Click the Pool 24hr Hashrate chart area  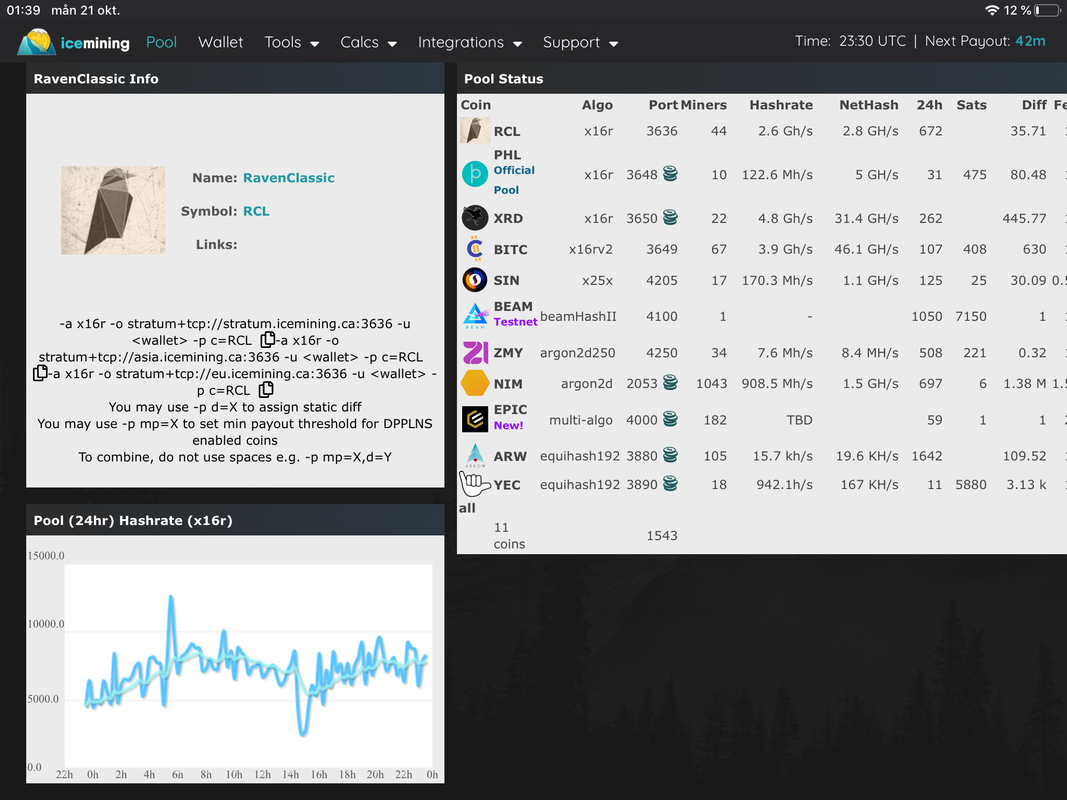248,665
